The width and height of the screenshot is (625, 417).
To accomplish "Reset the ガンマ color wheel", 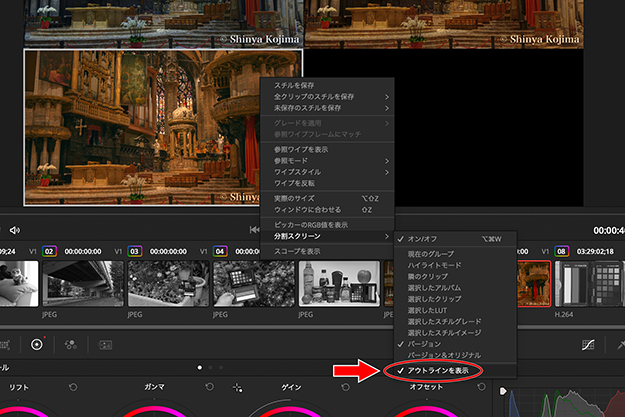I will [211, 387].
